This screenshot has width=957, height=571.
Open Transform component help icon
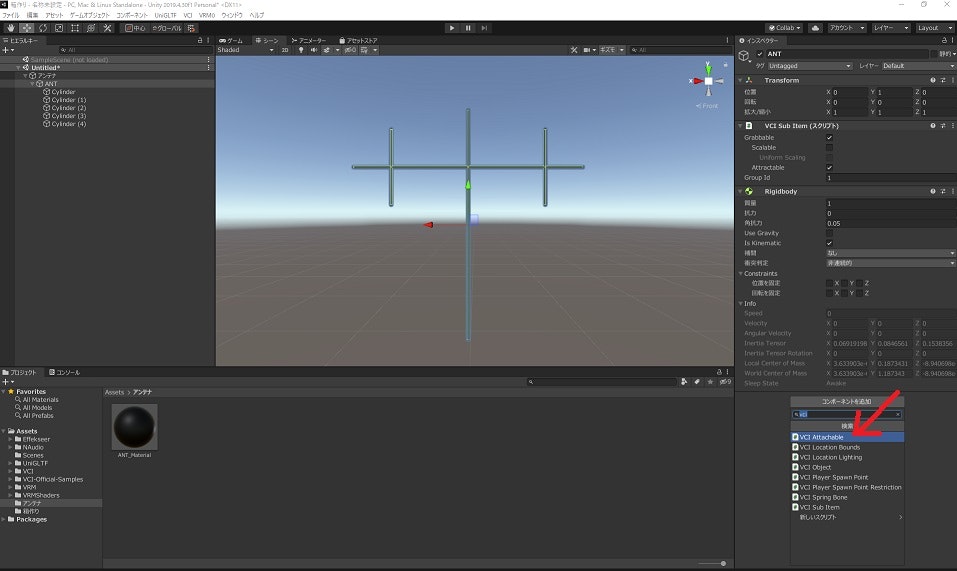933,81
